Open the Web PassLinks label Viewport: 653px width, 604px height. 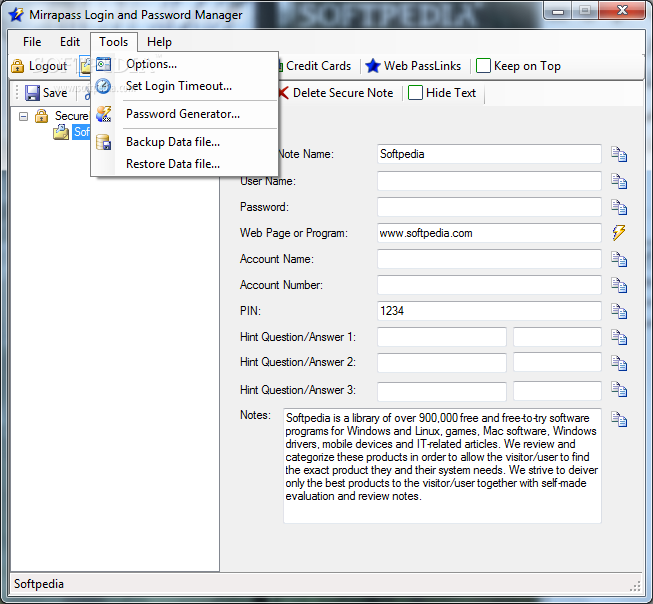point(422,66)
